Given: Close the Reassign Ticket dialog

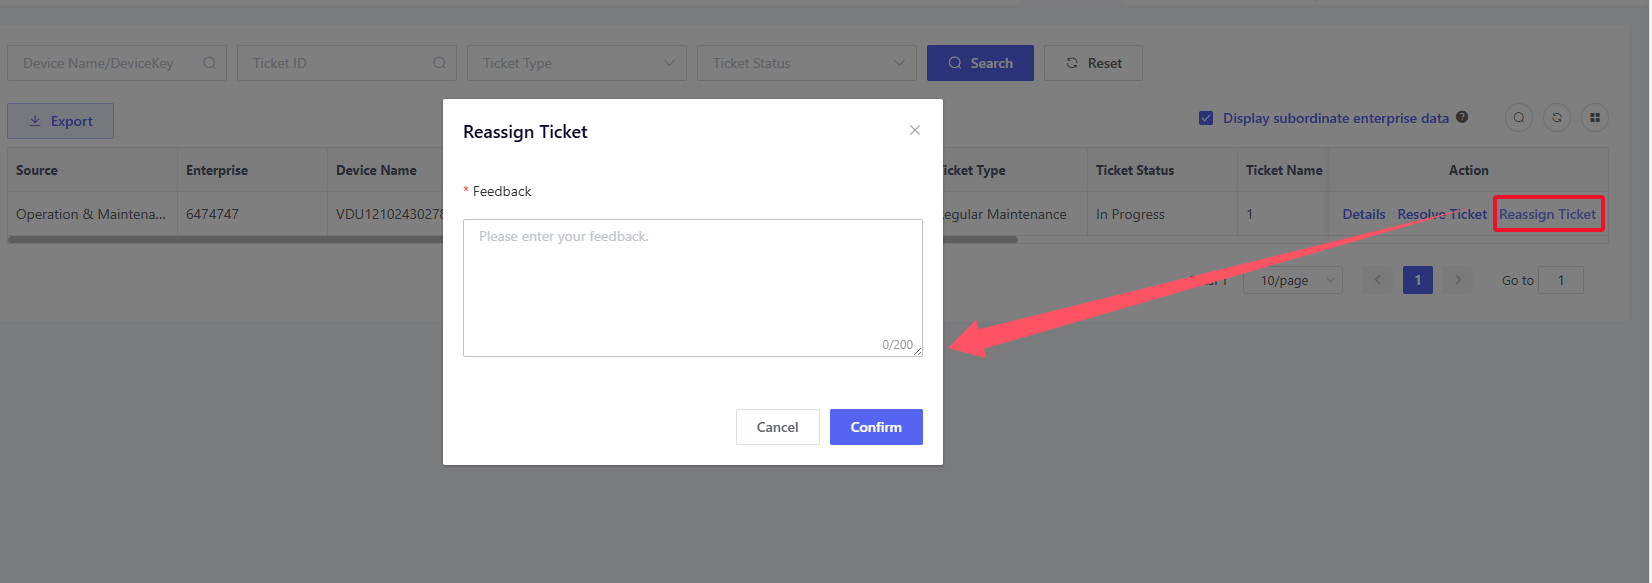Looking at the screenshot, I should coord(914,130).
